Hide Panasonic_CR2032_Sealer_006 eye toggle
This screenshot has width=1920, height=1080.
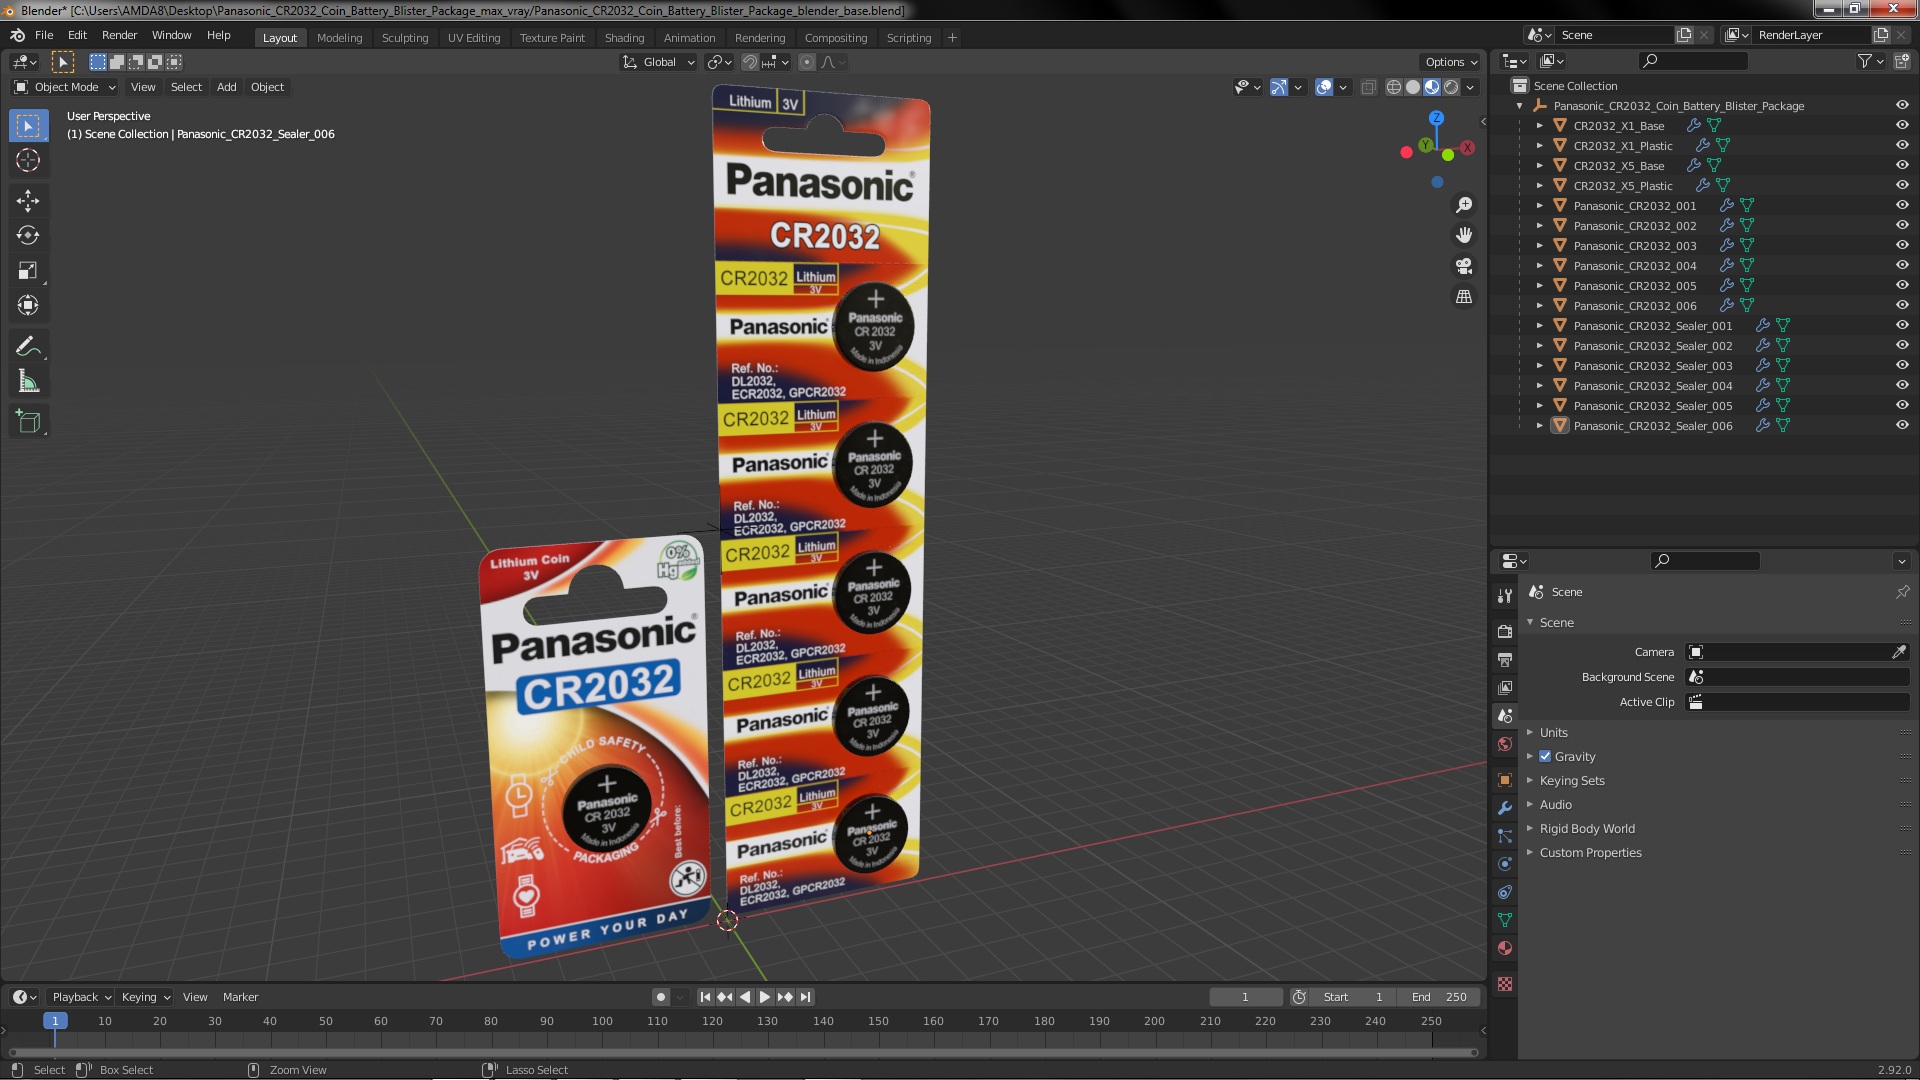click(x=1902, y=425)
